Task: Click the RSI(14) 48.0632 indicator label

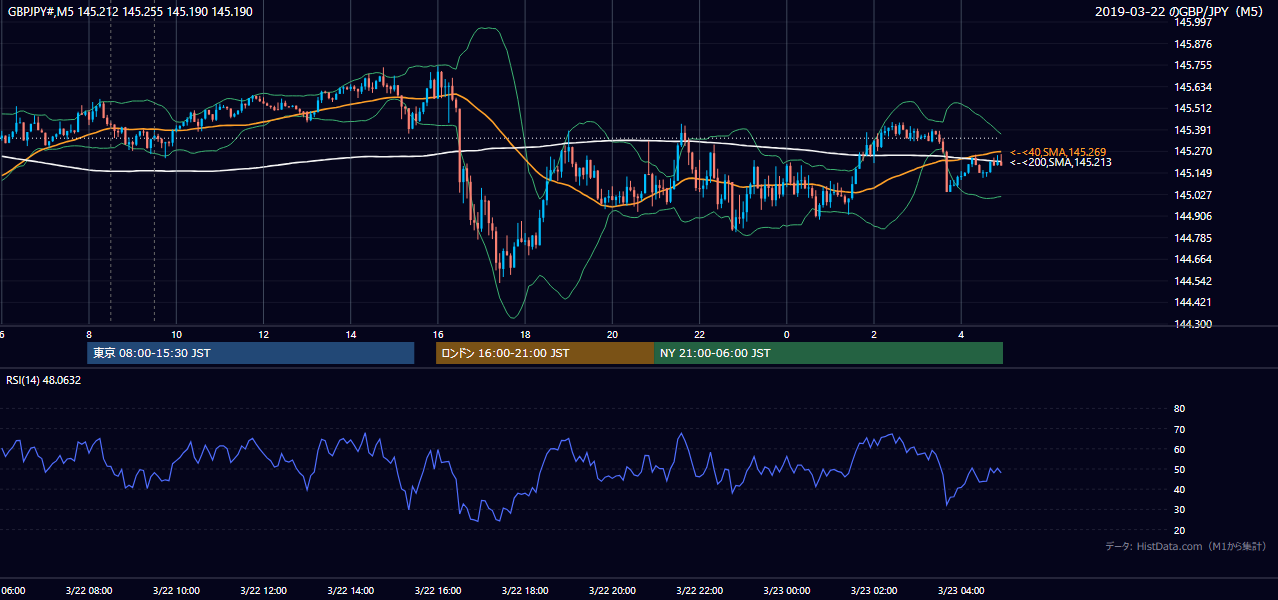Action: (x=44, y=380)
